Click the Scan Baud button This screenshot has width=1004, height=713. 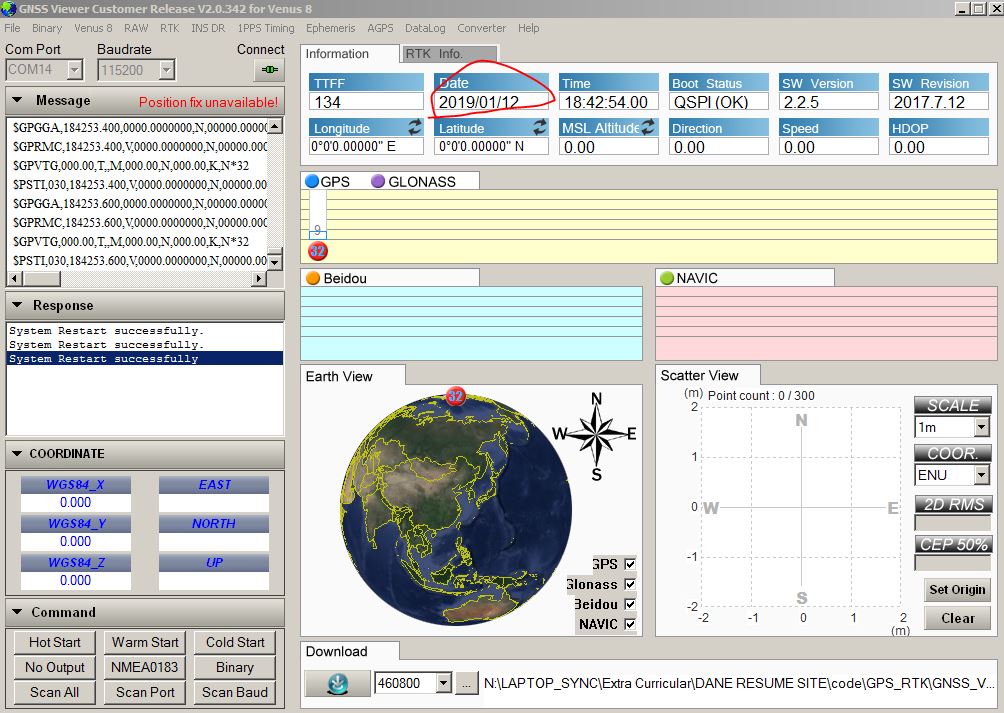(235, 692)
